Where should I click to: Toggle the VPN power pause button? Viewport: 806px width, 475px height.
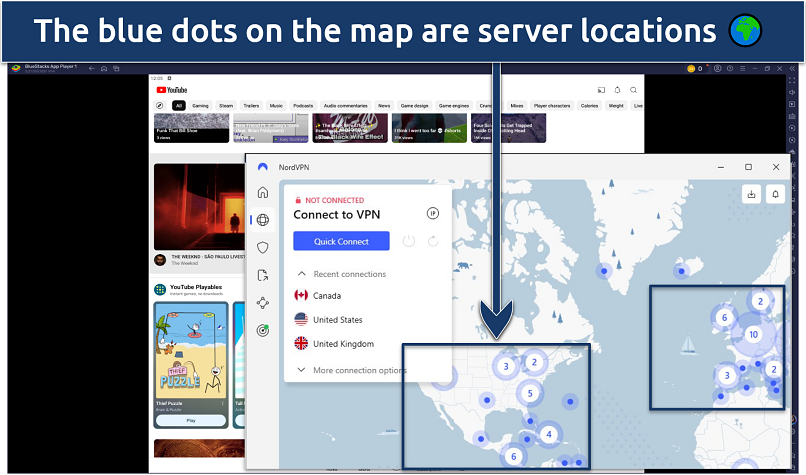coord(408,241)
